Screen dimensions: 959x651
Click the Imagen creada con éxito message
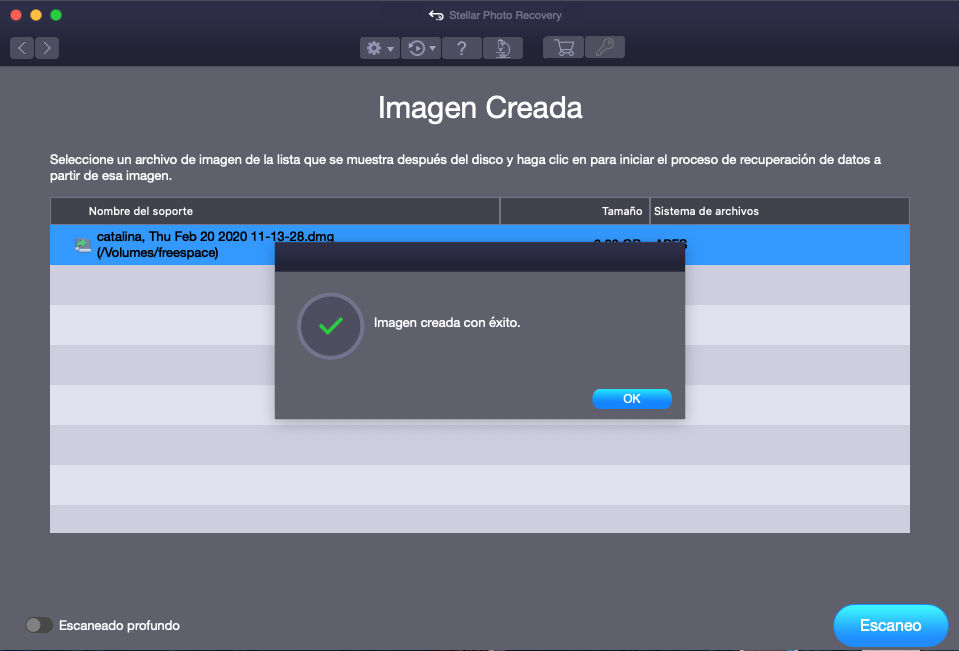[x=447, y=322]
